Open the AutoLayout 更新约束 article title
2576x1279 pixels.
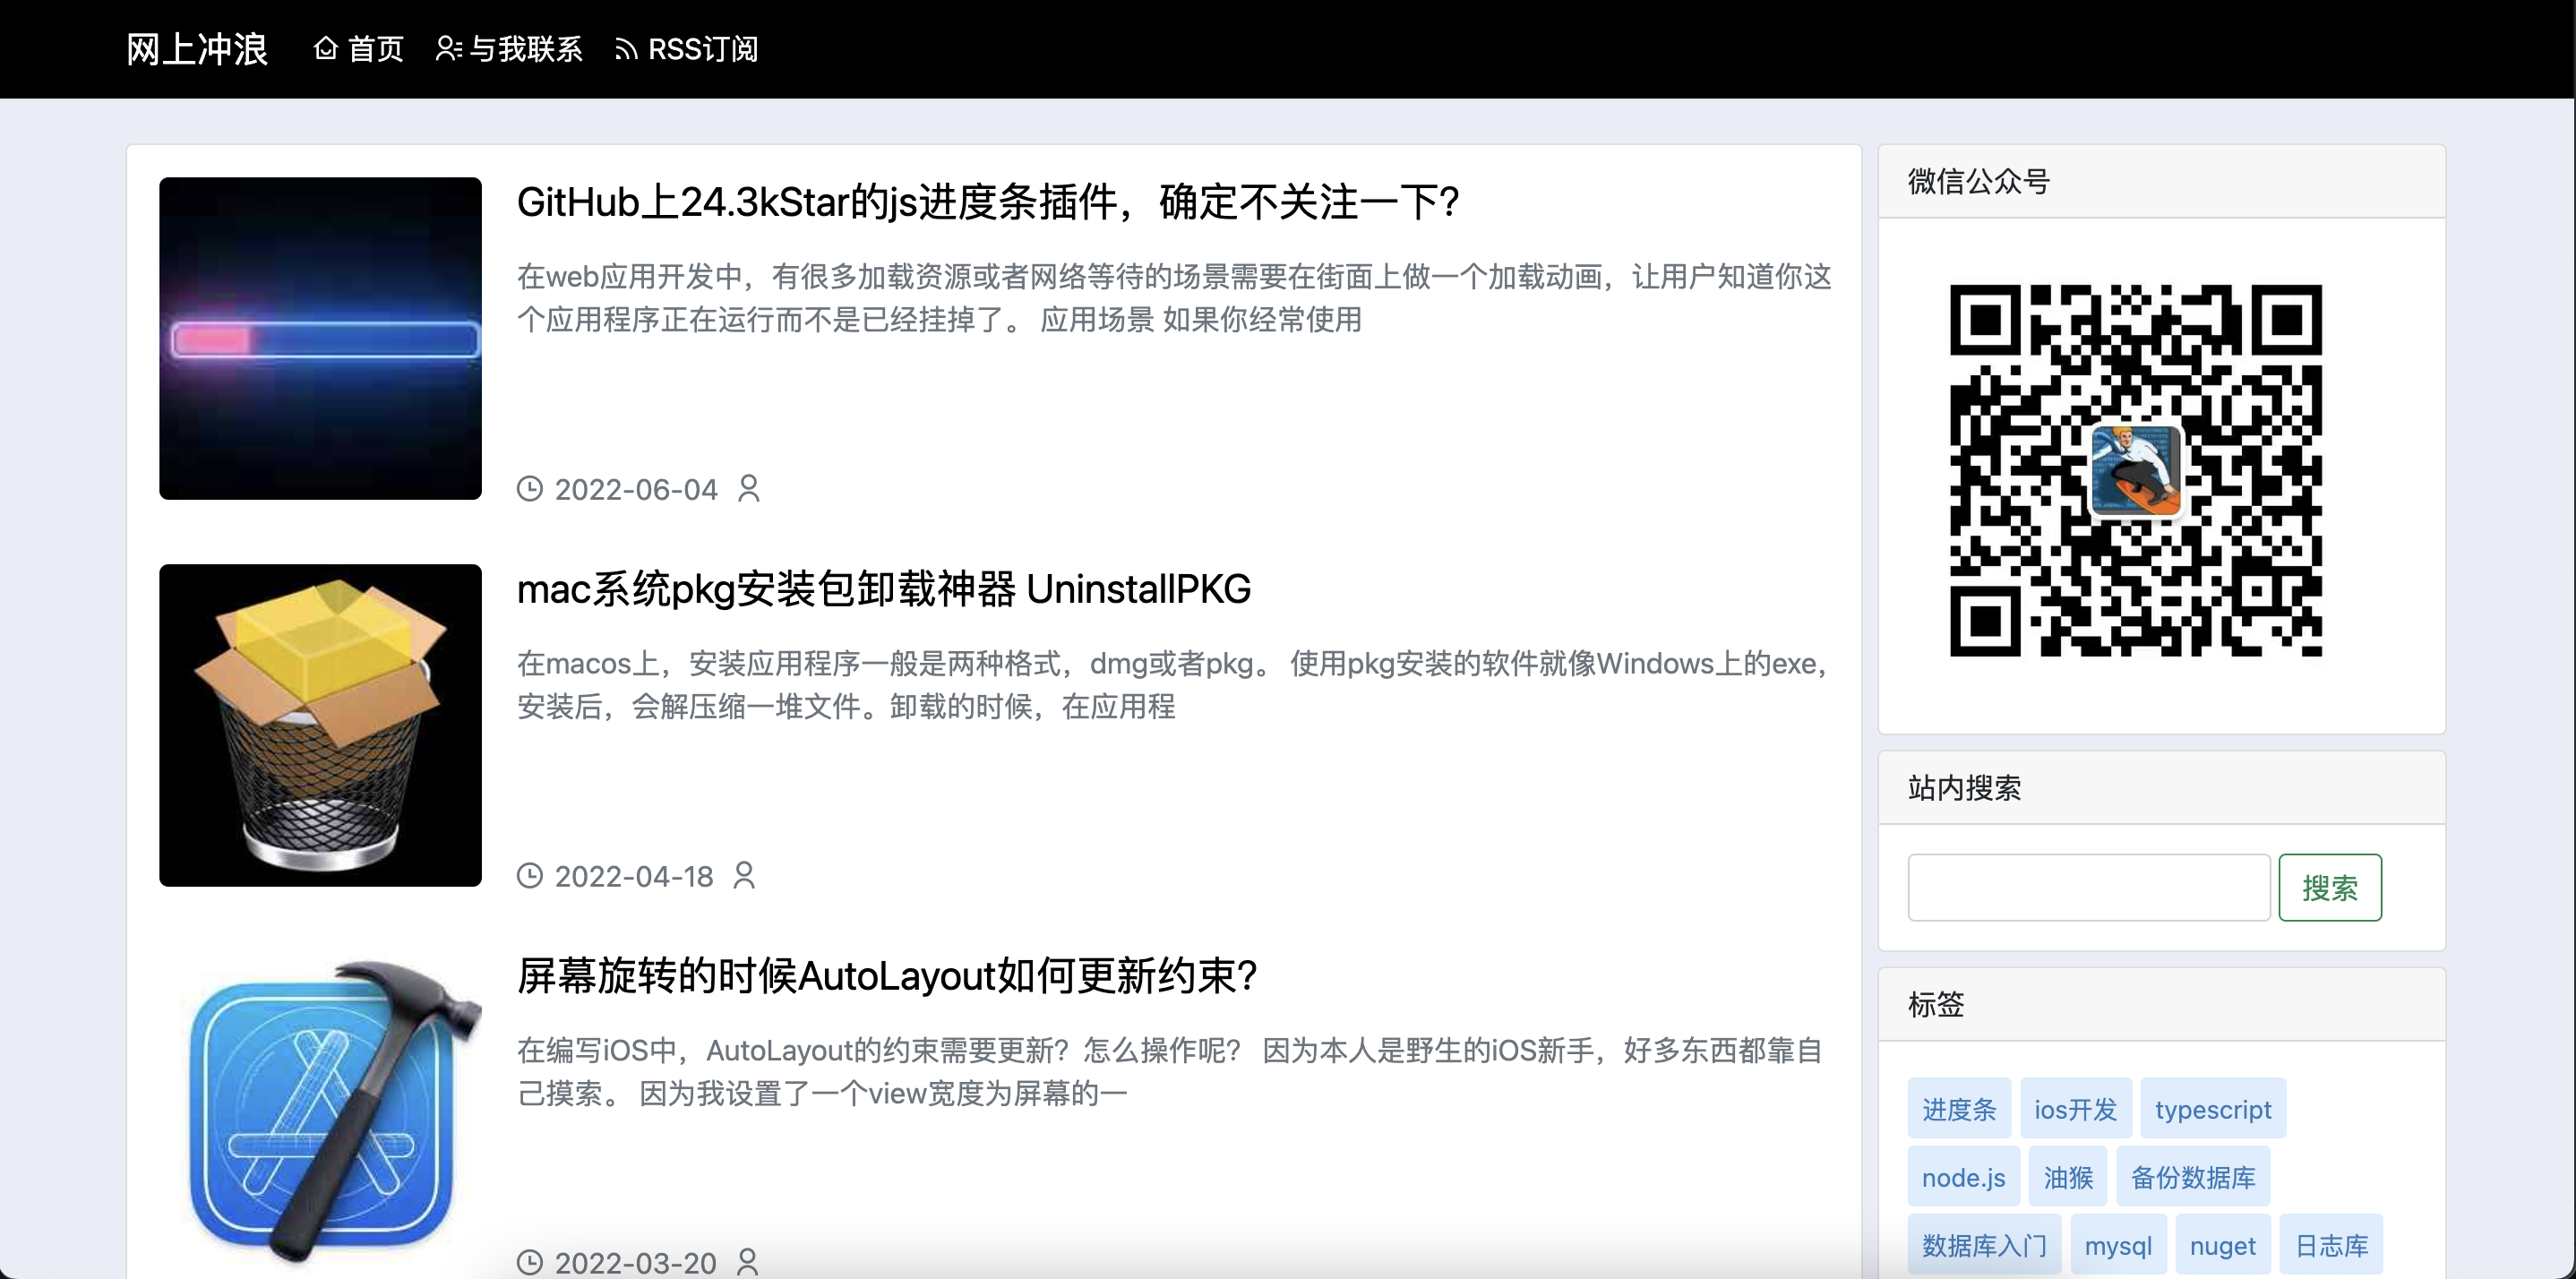point(886,976)
